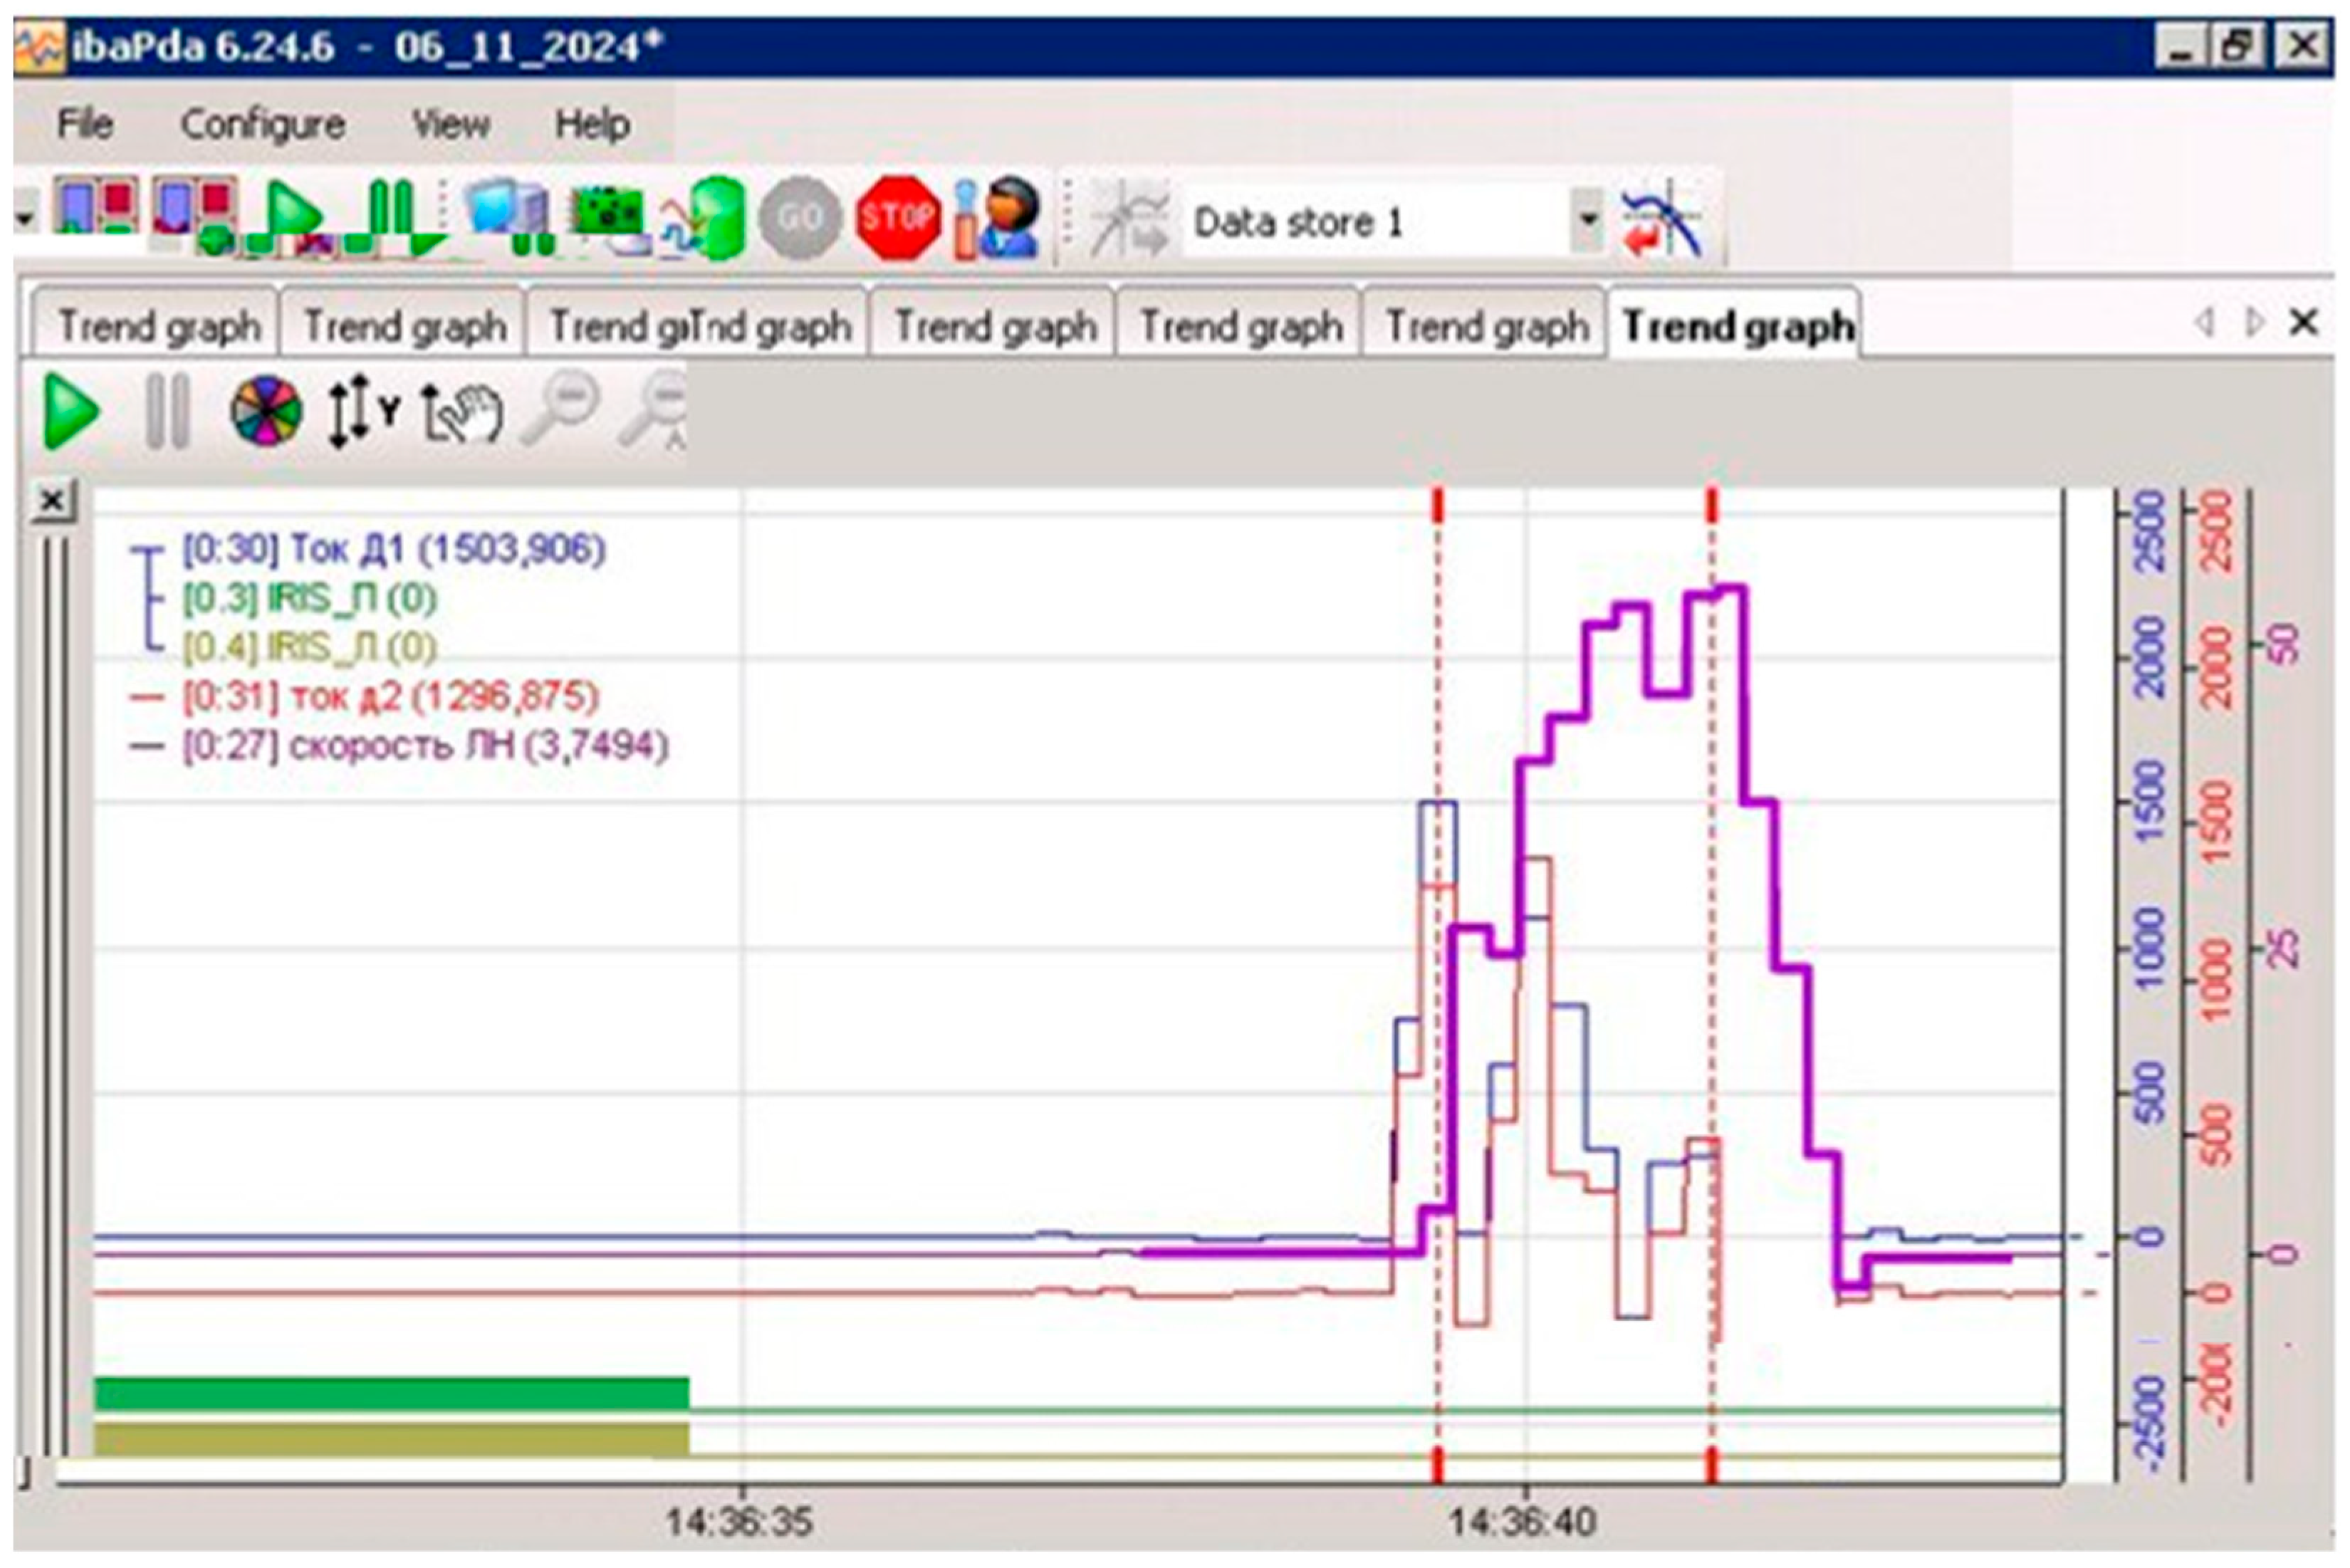
Task: Click the Ток Д1 signal legend entry
Action: tap(394, 549)
